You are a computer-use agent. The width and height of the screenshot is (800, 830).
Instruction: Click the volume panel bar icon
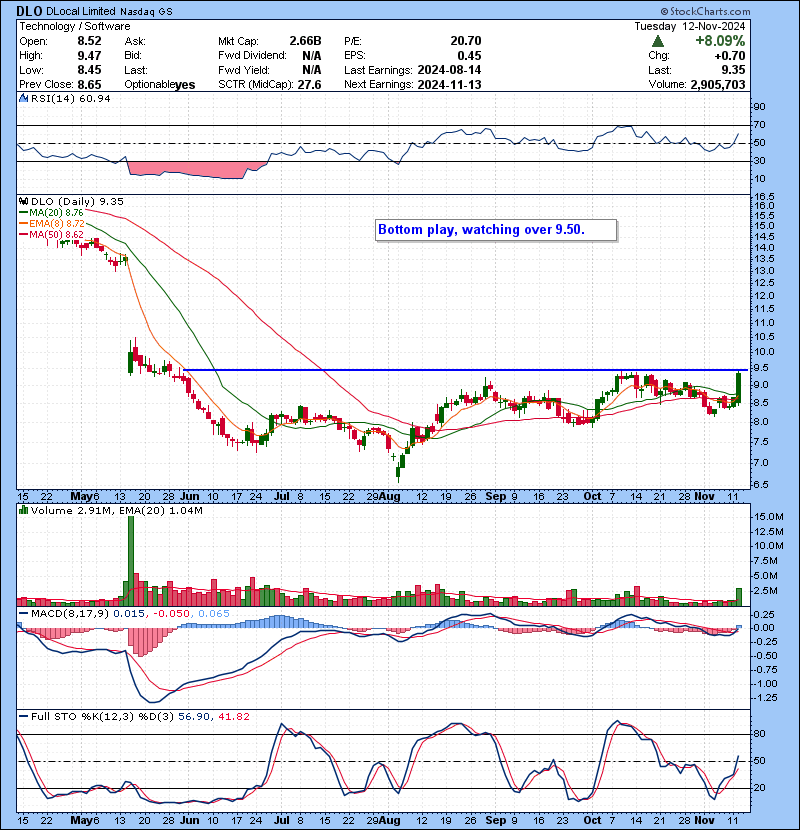tap(23, 510)
